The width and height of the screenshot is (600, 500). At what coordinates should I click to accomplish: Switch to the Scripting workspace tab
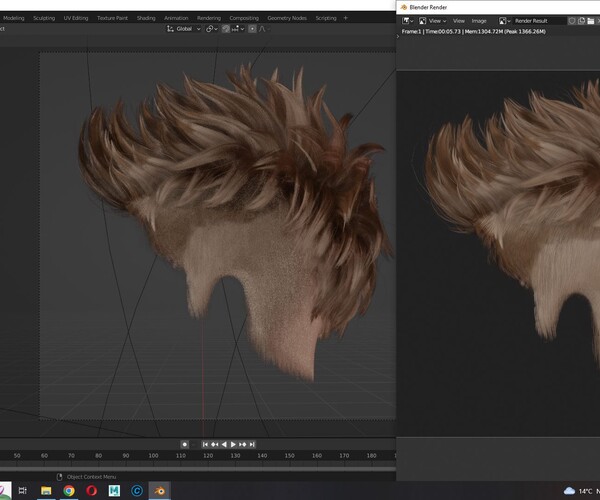coord(326,18)
